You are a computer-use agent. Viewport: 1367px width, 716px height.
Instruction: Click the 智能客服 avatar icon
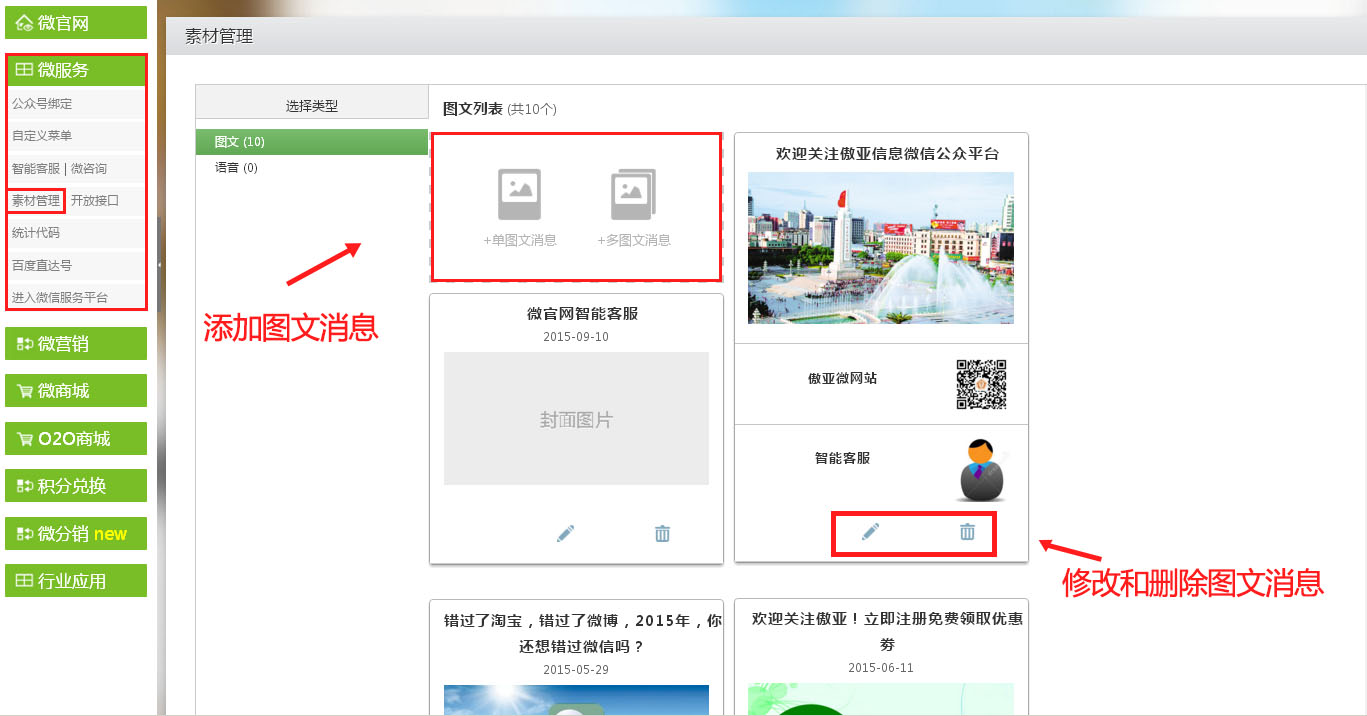coord(981,470)
